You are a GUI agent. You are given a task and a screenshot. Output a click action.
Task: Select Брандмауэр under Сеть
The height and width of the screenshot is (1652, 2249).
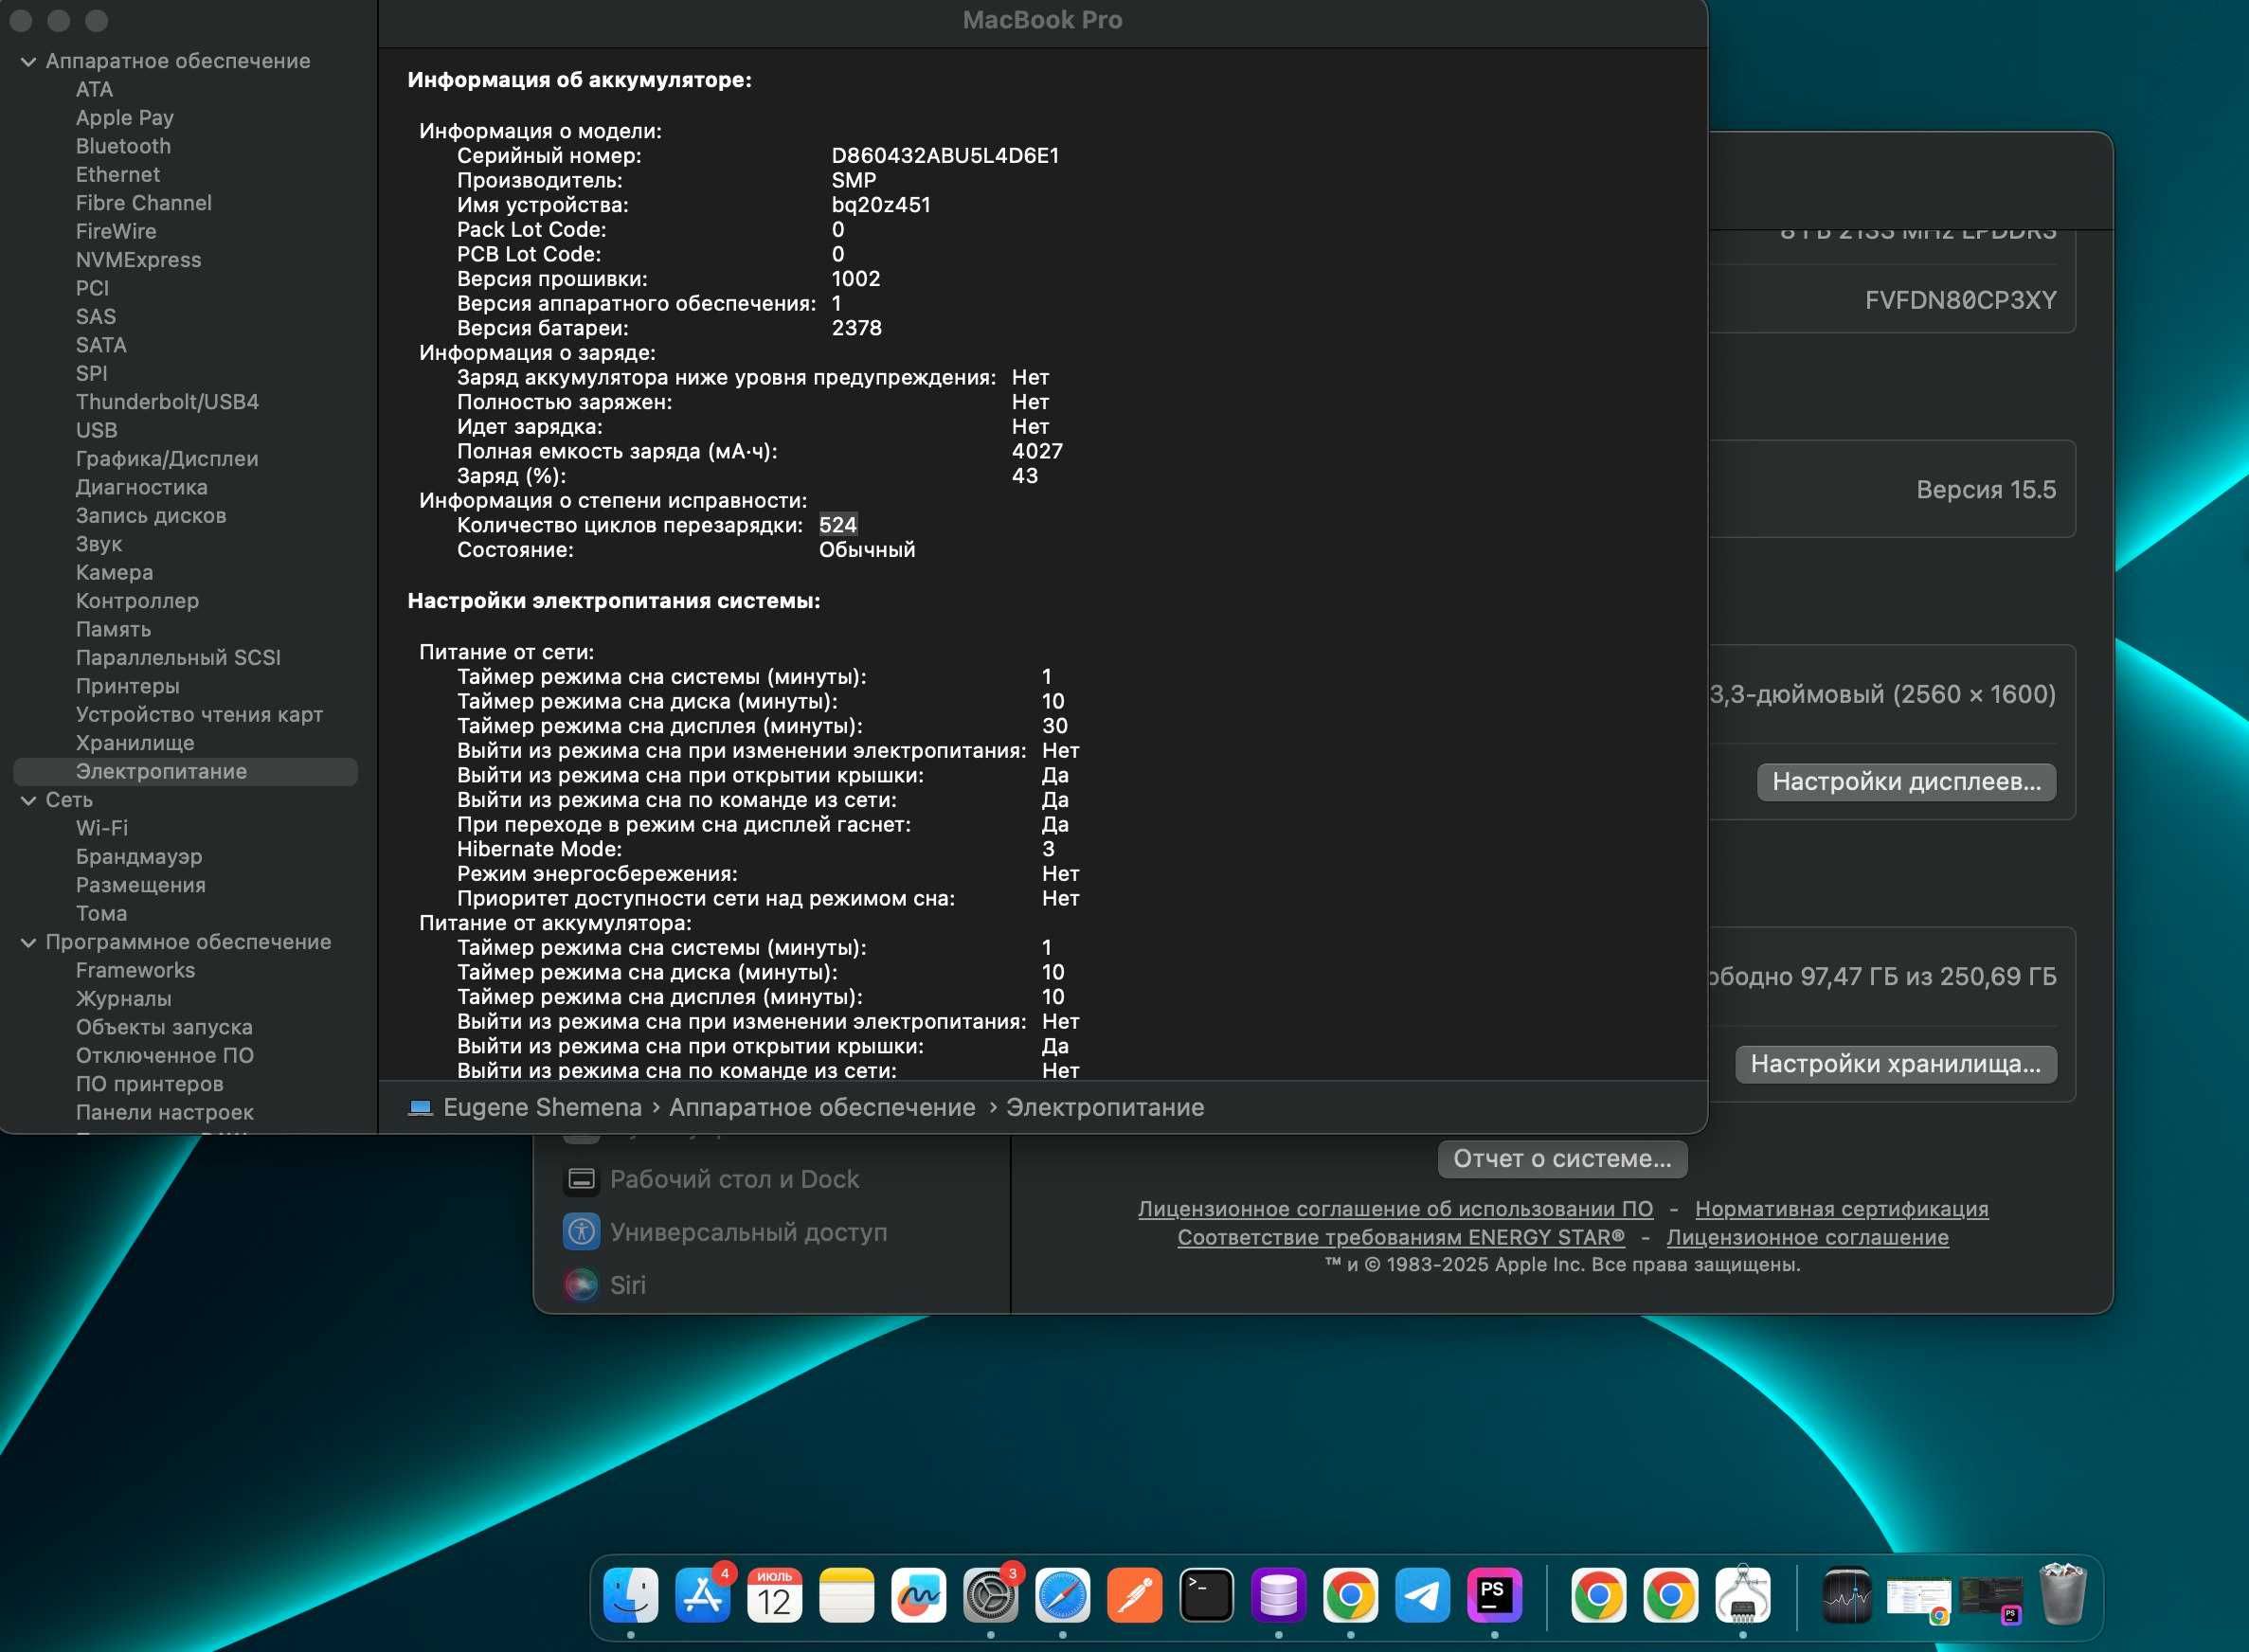(x=139, y=857)
